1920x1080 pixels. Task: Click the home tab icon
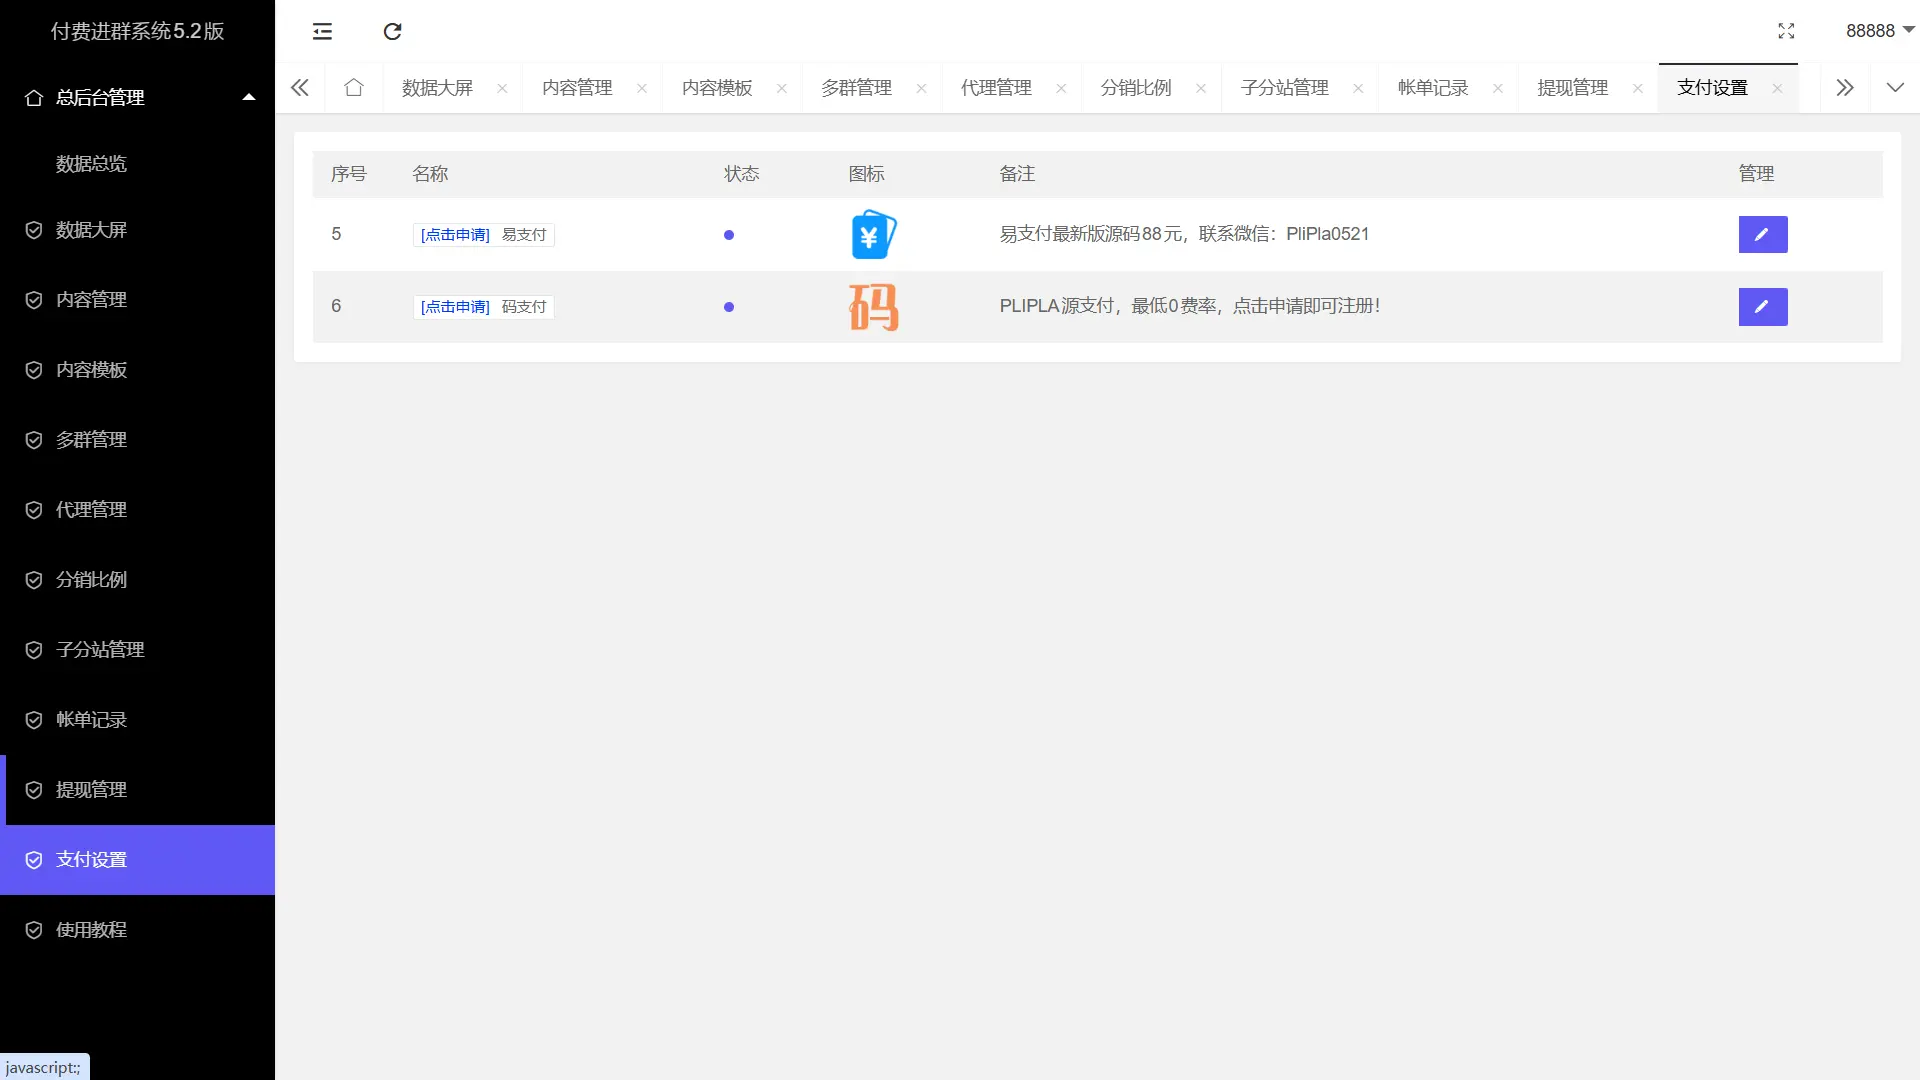pyautogui.click(x=353, y=88)
